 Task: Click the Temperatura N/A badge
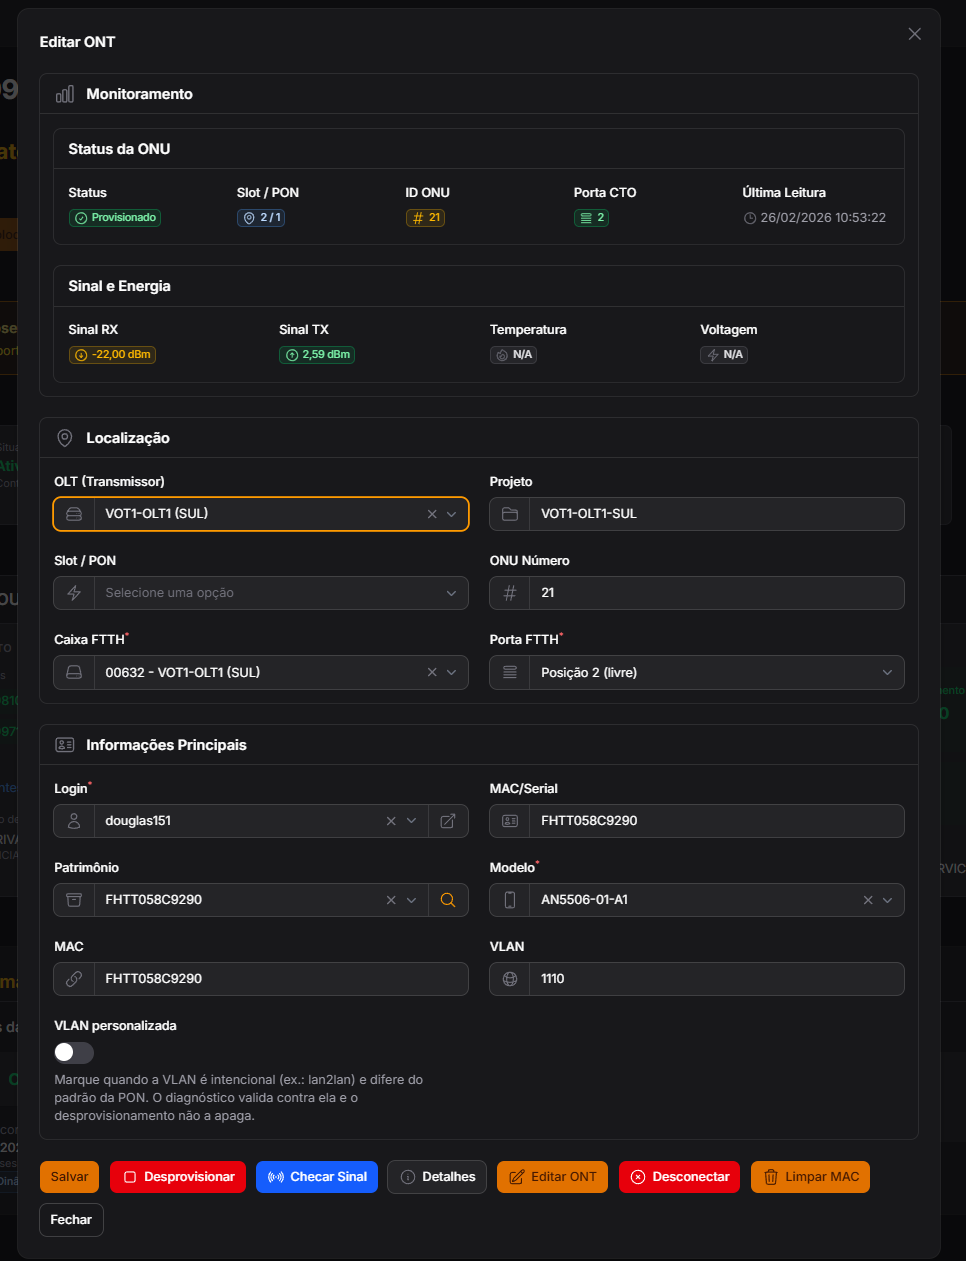tap(514, 355)
